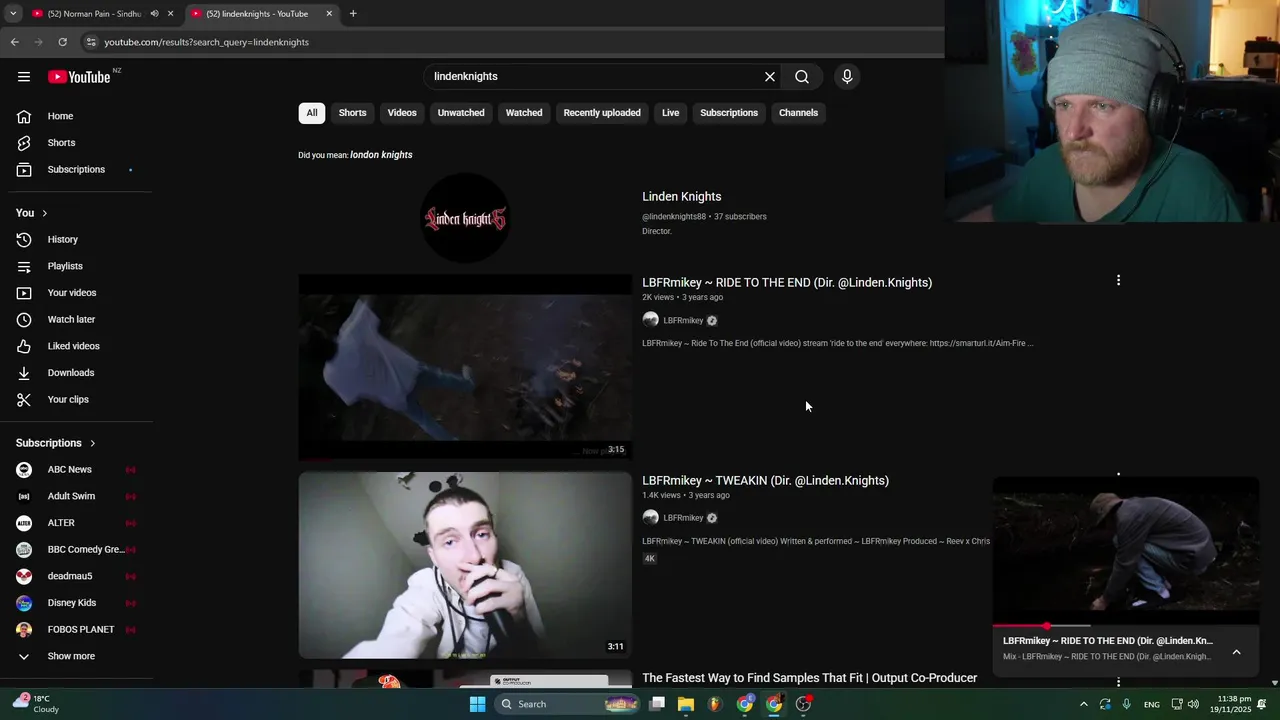Click the browser address bar URL
Screen dimensions: 1280x720
coord(206,42)
